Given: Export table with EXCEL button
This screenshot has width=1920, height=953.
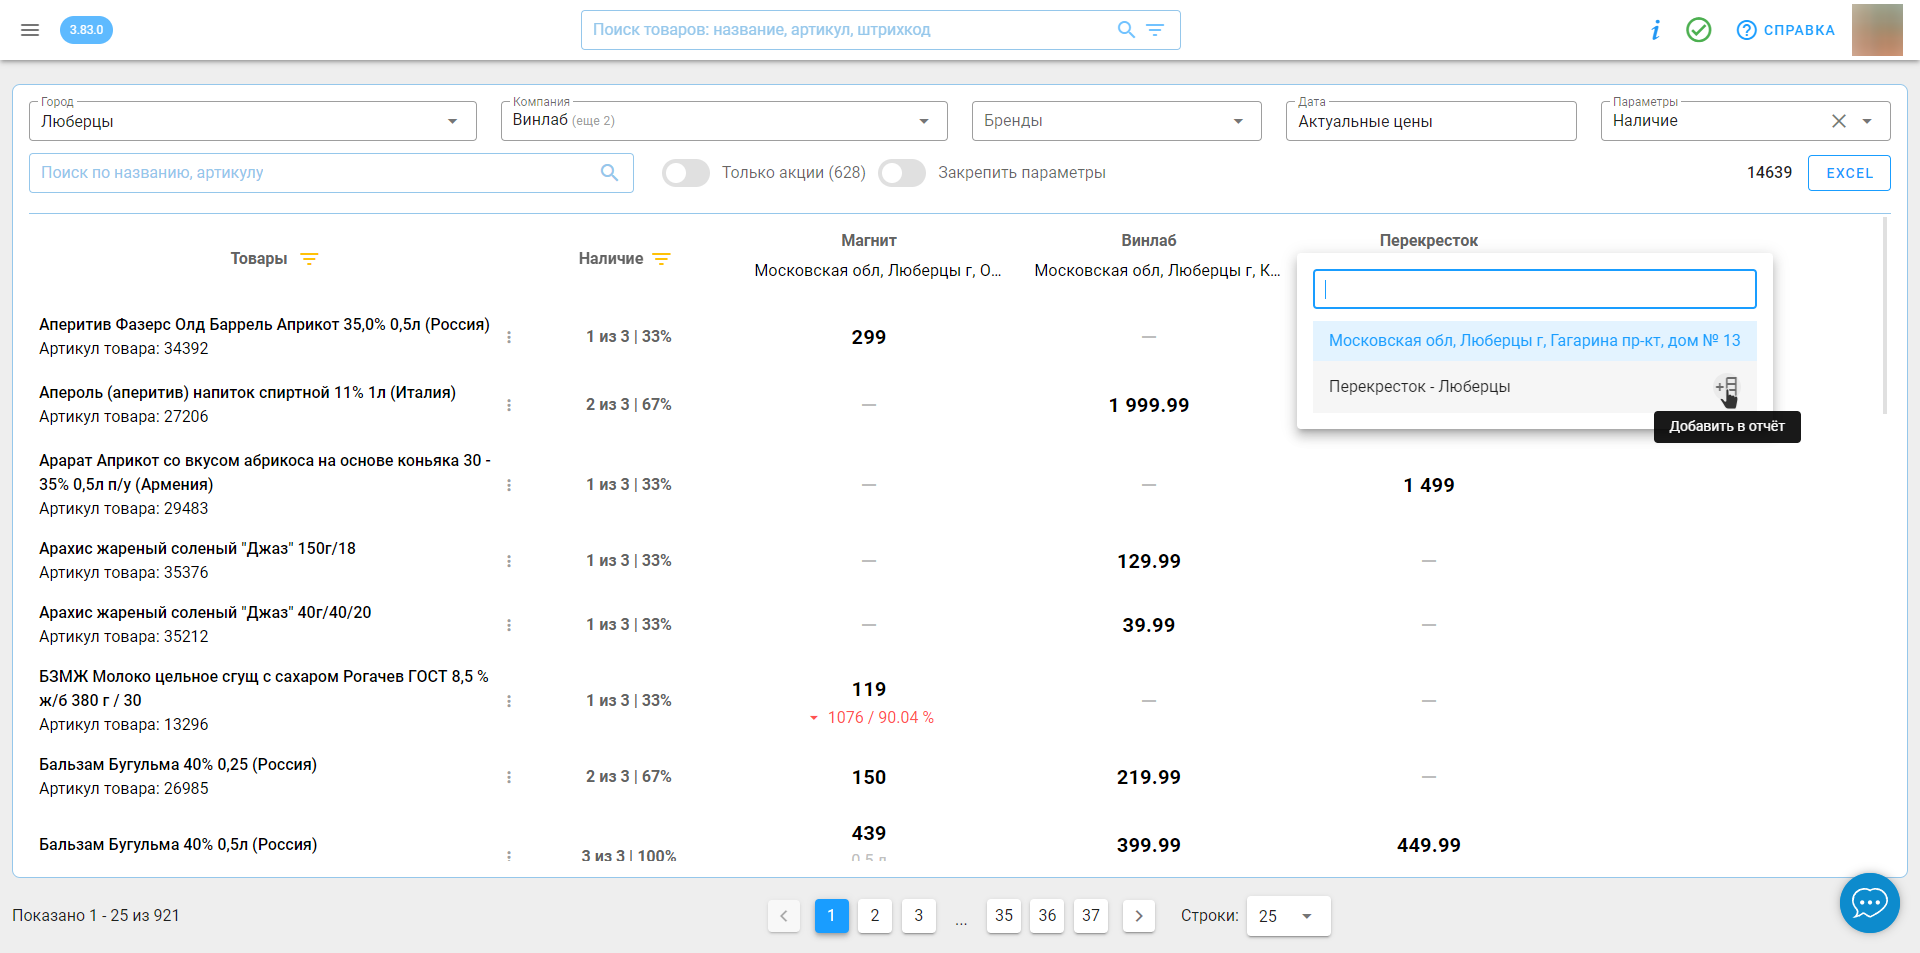Looking at the screenshot, I should point(1849,173).
